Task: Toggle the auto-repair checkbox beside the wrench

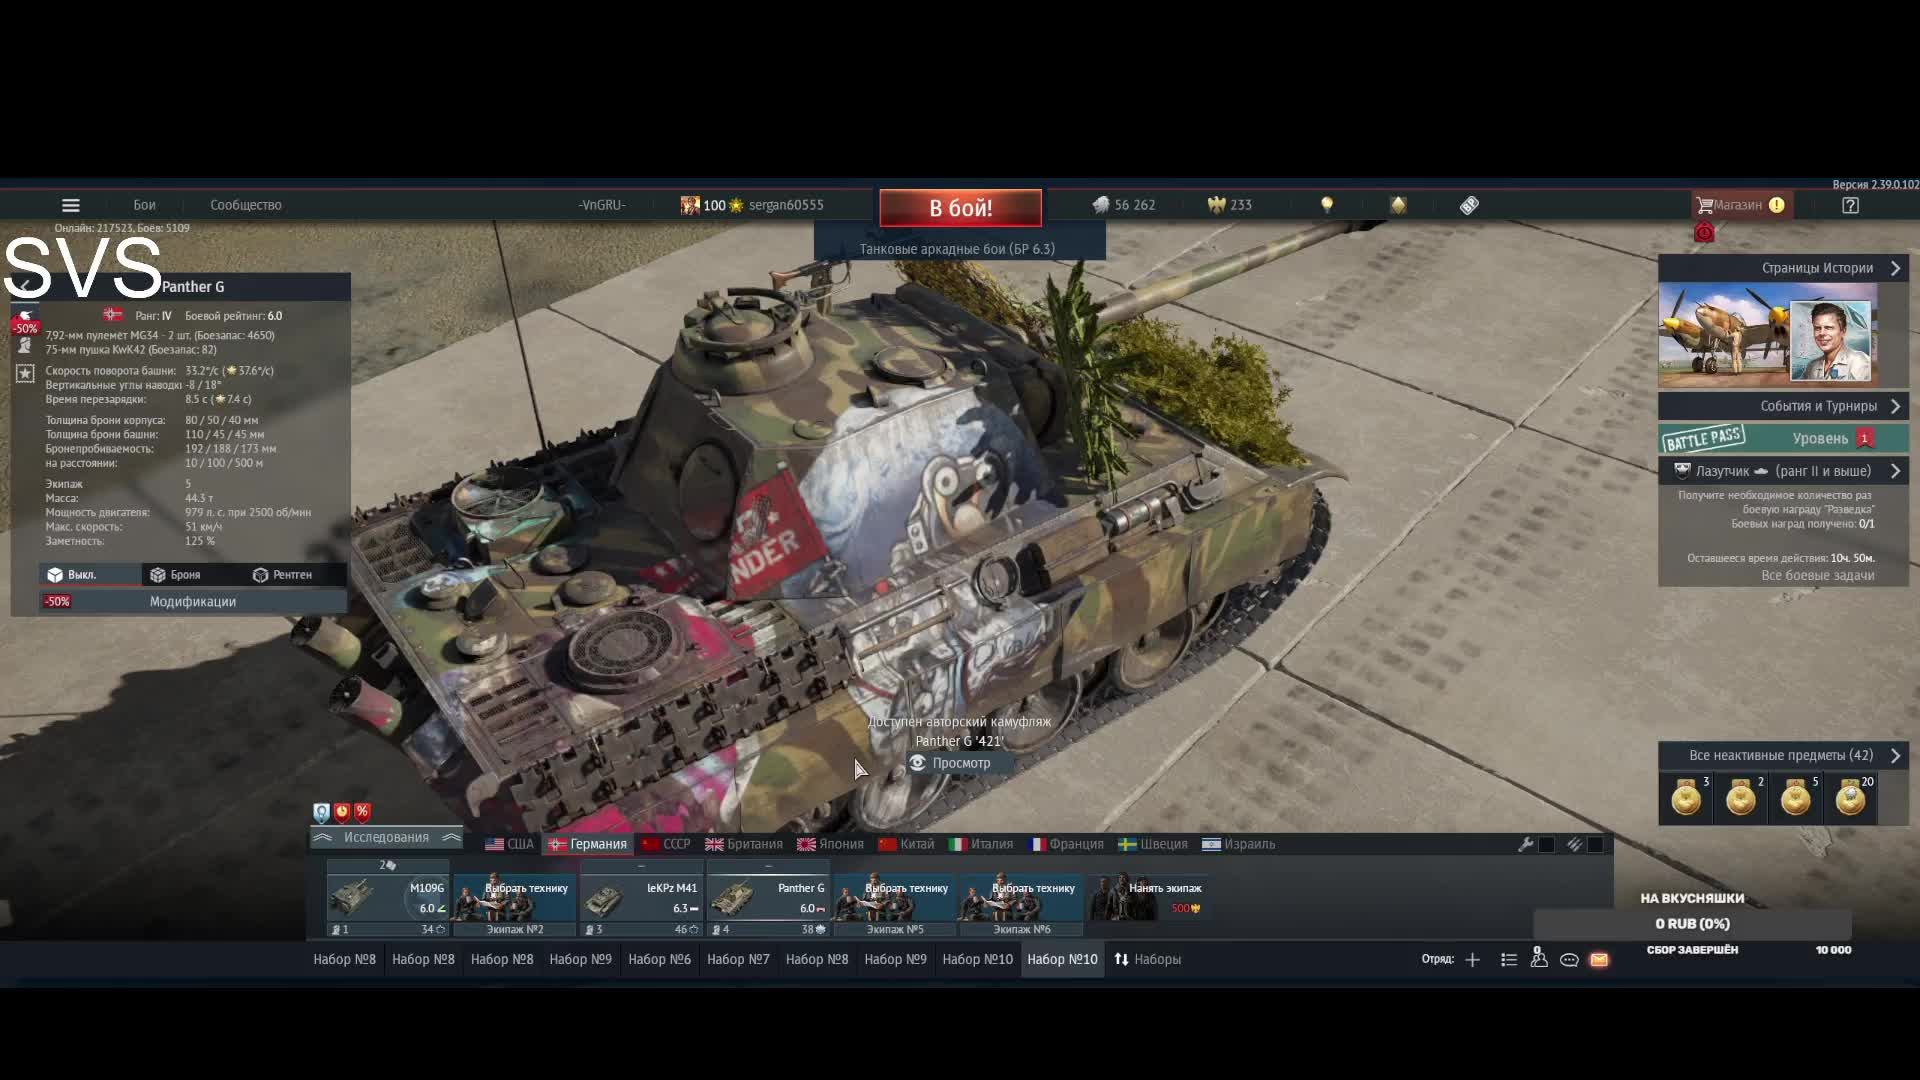Action: click(1547, 844)
